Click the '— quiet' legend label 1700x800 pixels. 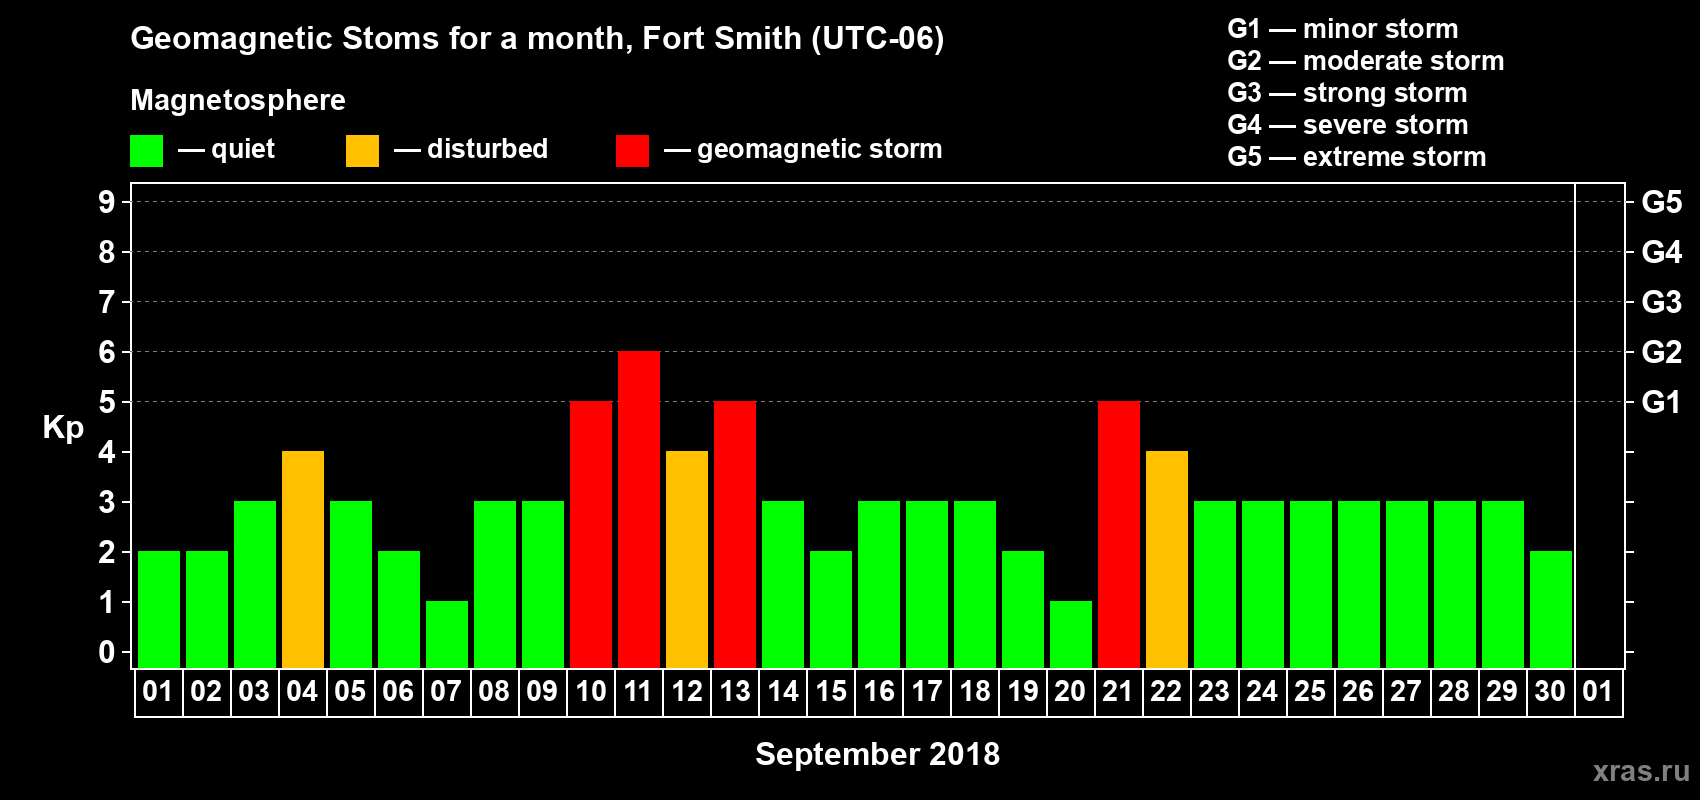tap(226, 149)
